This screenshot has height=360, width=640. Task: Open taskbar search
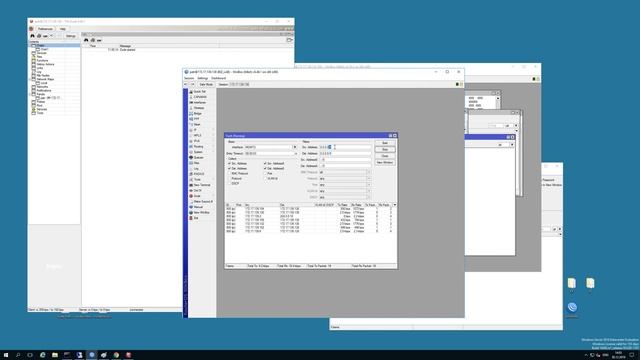tap(18, 355)
